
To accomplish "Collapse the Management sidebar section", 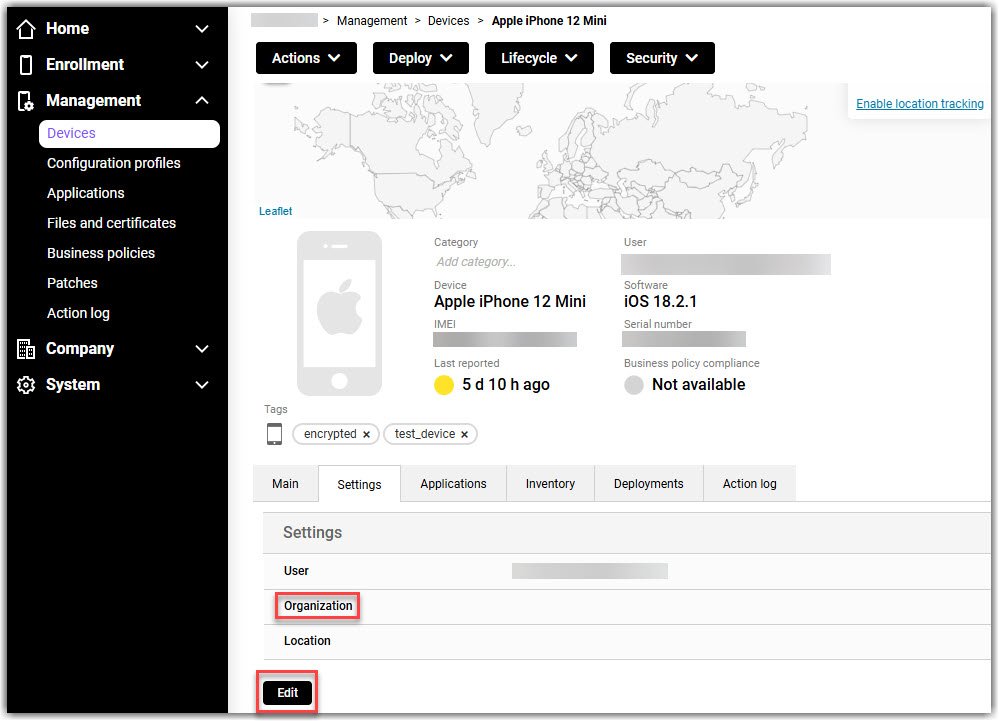I will [201, 101].
